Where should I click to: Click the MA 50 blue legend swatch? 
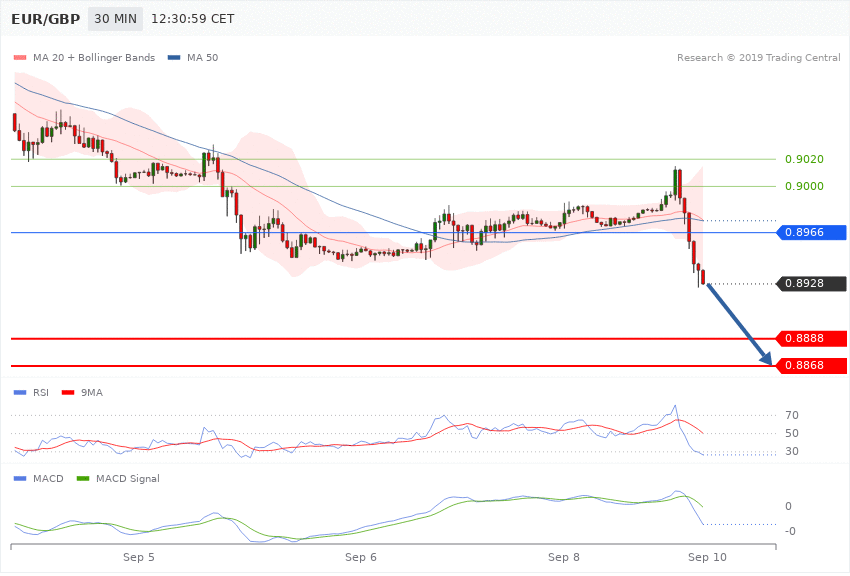tap(174, 57)
